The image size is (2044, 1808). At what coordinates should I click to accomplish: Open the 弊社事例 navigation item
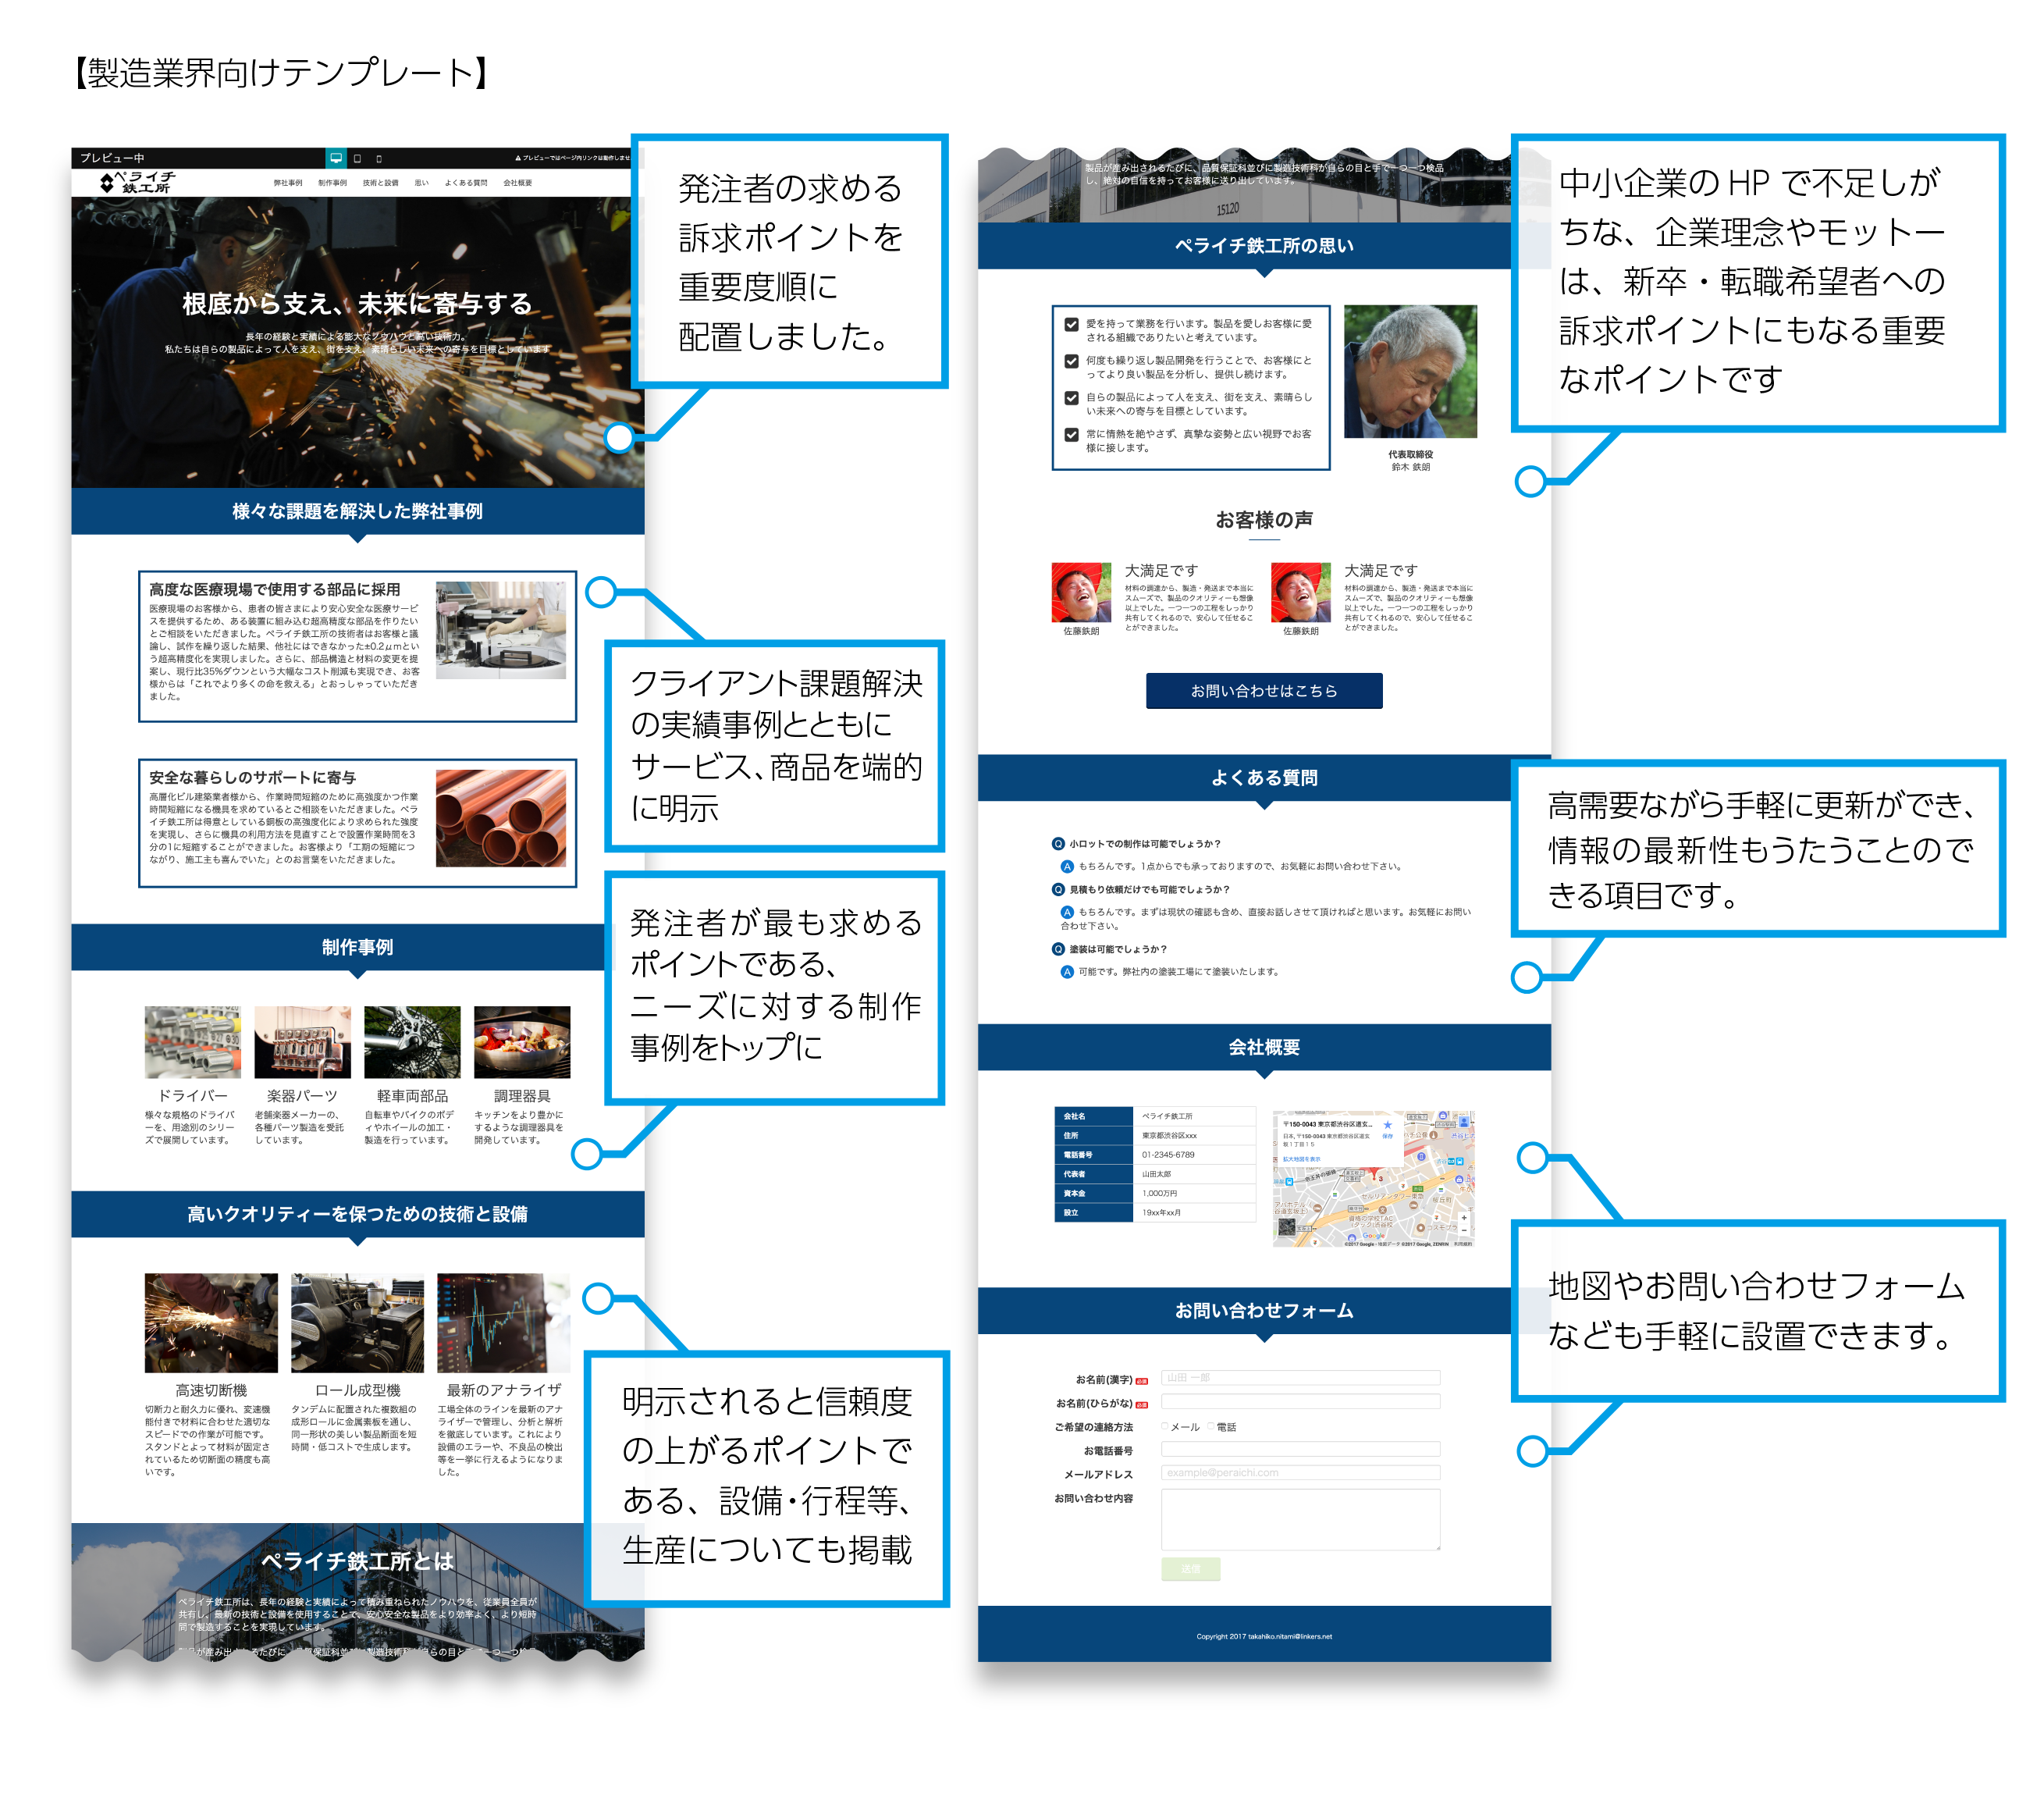(x=288, y=183)
